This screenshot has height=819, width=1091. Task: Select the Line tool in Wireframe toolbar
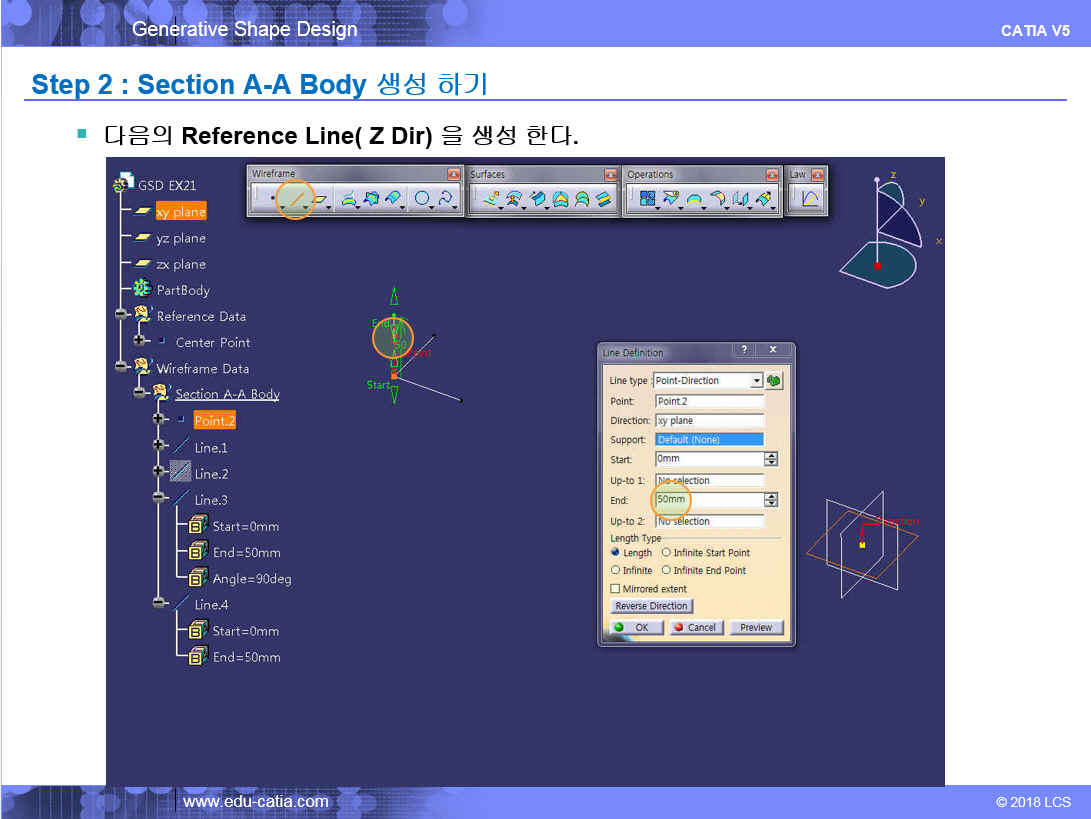295,200
